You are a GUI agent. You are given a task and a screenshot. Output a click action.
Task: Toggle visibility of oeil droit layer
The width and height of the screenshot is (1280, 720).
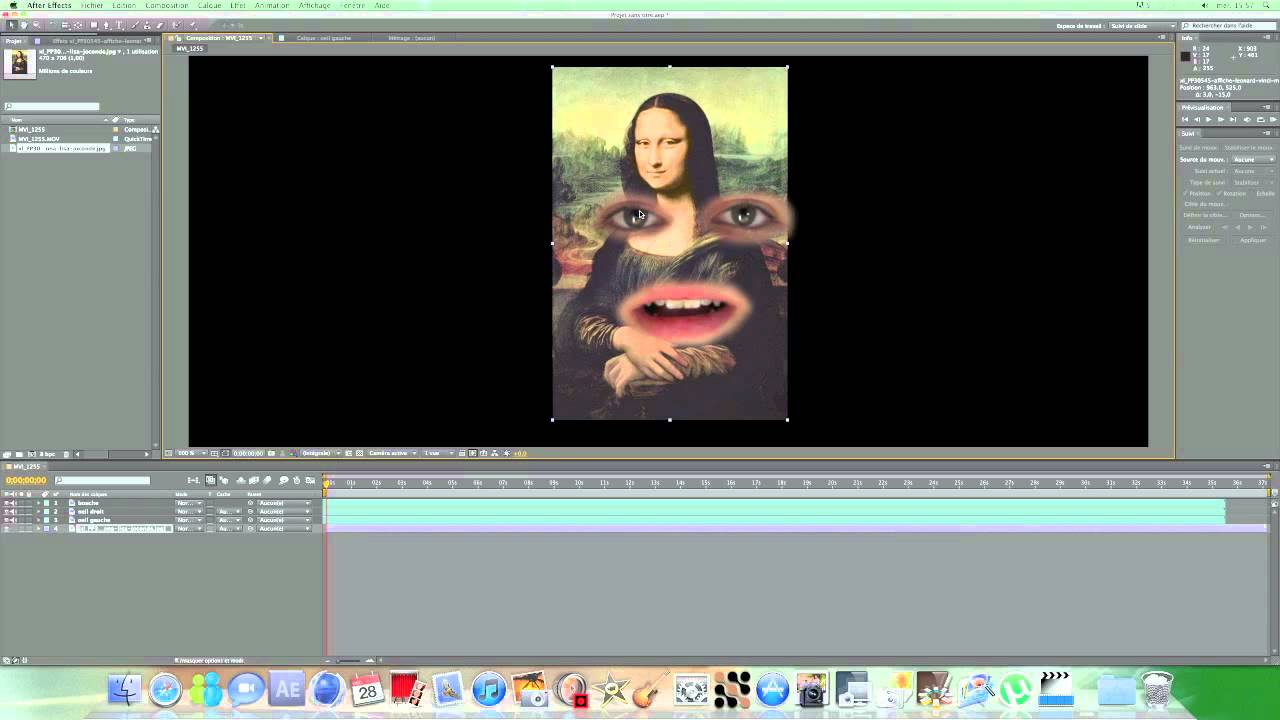[6, 511]
